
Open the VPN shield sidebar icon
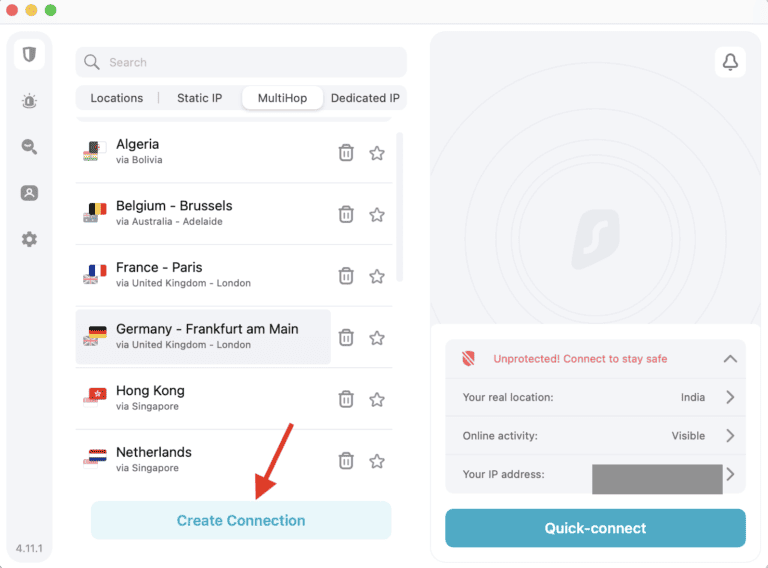(29, 55)
